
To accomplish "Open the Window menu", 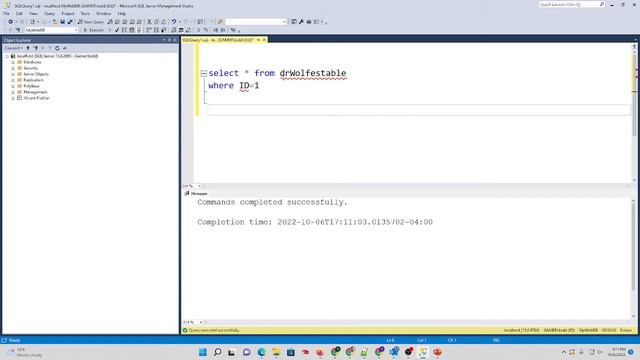I will [x=103, y=13].
